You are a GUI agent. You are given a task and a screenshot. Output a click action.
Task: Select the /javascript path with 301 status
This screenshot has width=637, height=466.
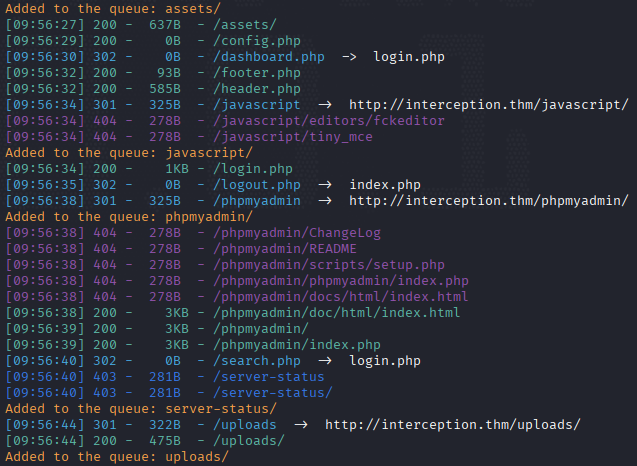(257, 105)
